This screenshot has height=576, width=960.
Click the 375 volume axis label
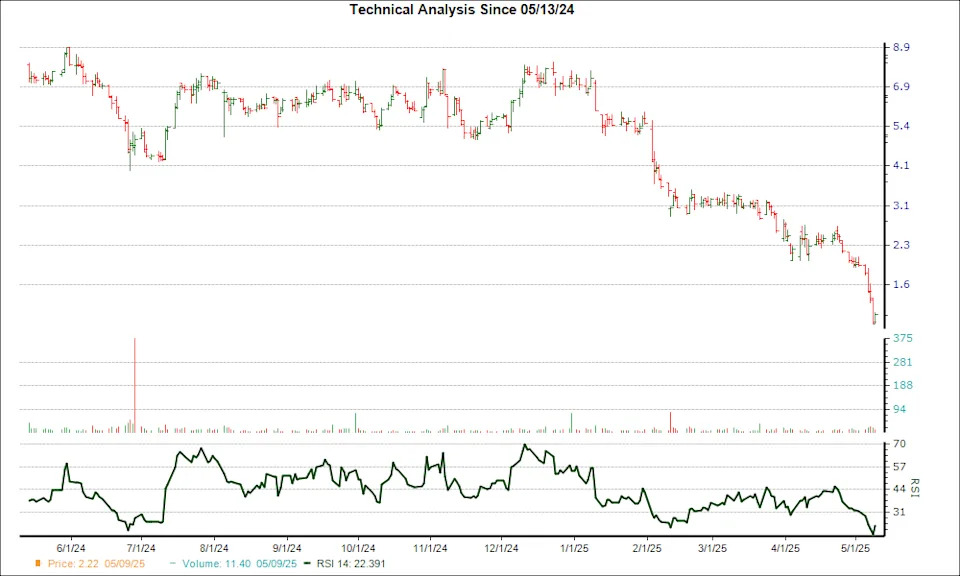click(903, 338)
